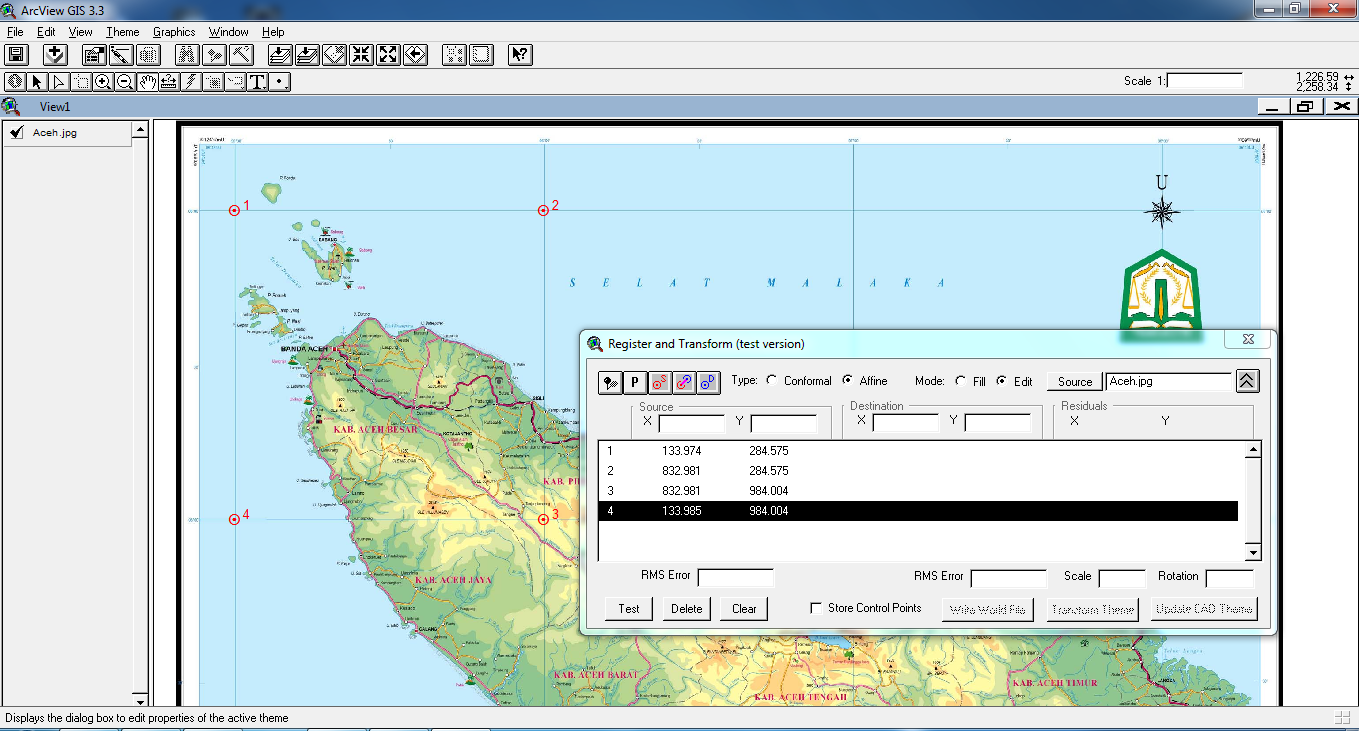
Task: Click the Add Theme icon
Action: click(x=55, y=54)
